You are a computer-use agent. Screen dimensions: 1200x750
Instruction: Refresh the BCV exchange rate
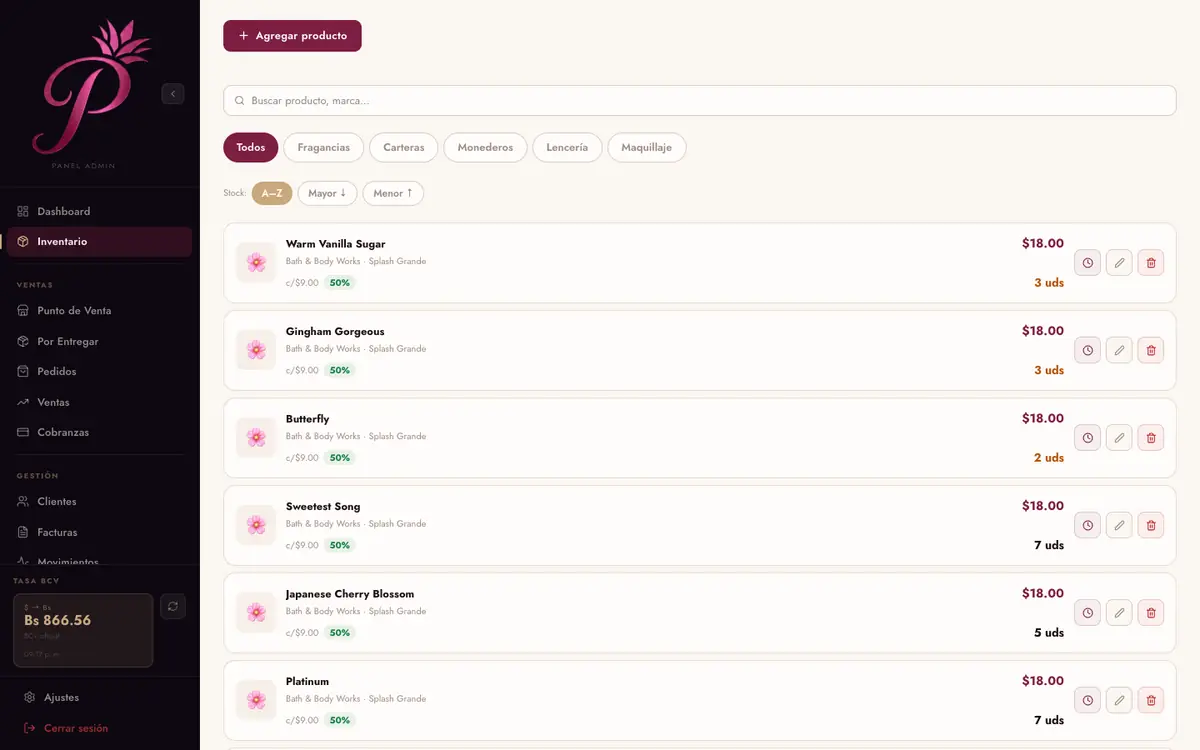[173, 606]
